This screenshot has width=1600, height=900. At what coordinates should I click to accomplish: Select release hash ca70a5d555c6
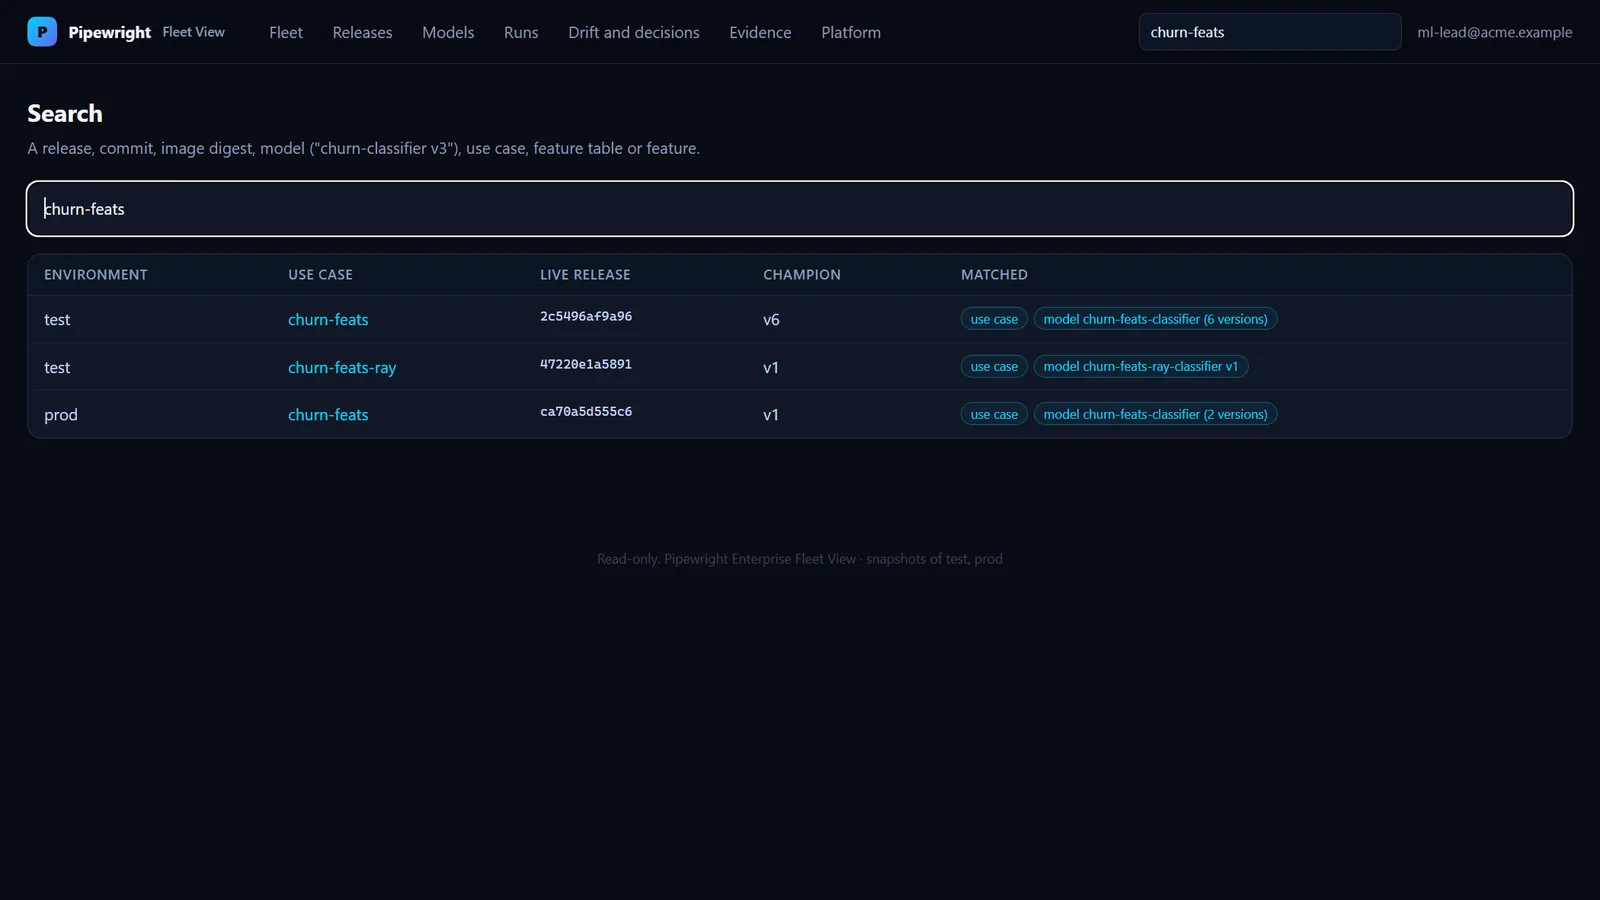click(586, 411)
